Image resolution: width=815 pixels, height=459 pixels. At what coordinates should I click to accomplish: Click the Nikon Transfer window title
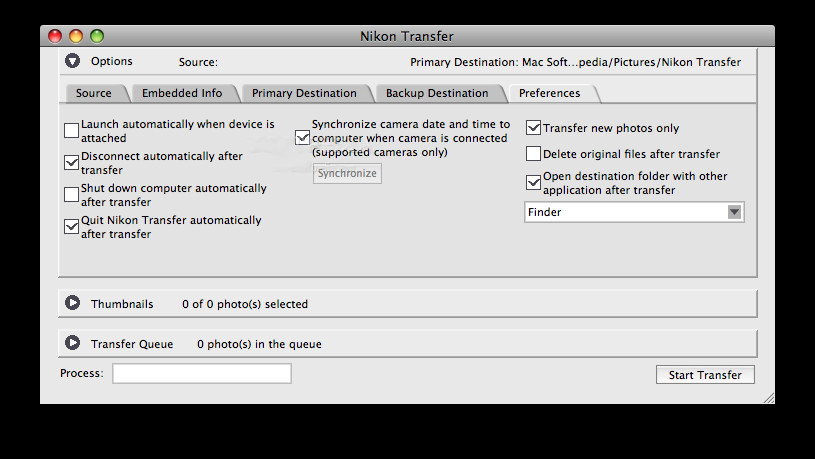pyautogui.click(x=407, y=36)
